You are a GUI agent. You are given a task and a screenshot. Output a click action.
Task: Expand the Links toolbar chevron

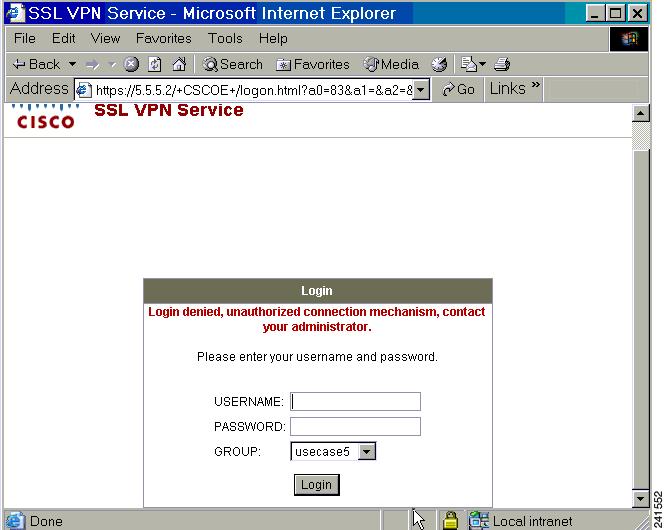tap(536, 85)
